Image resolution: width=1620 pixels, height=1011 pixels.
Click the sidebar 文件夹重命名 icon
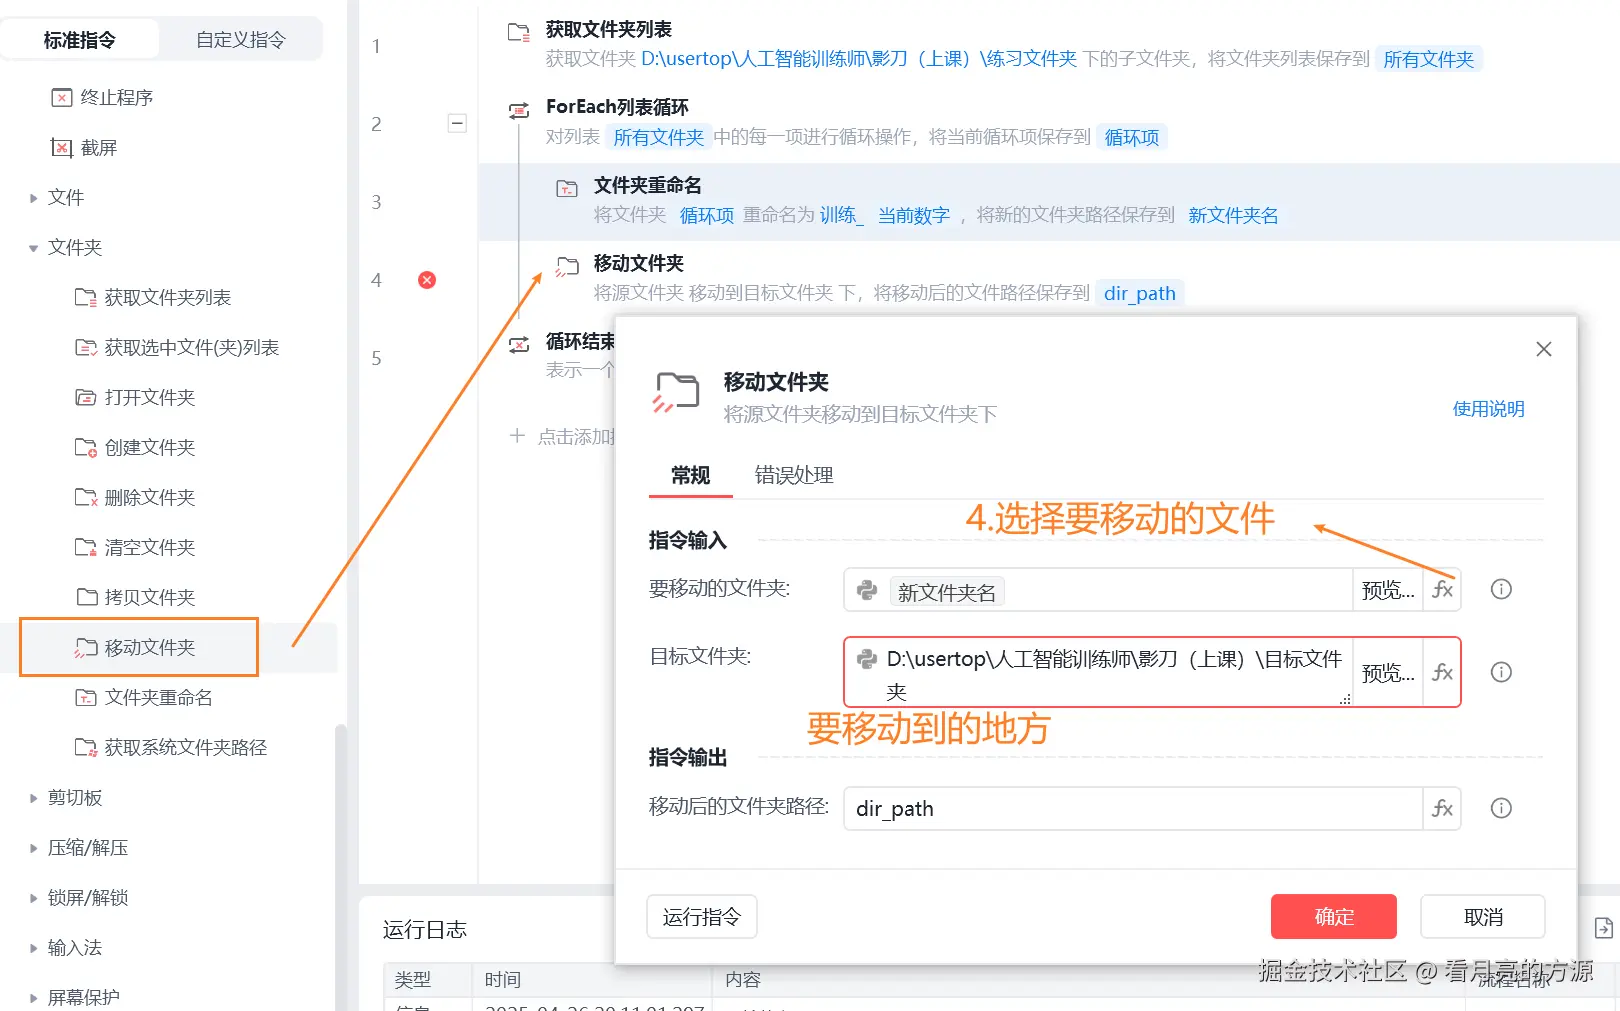[86, 697]
